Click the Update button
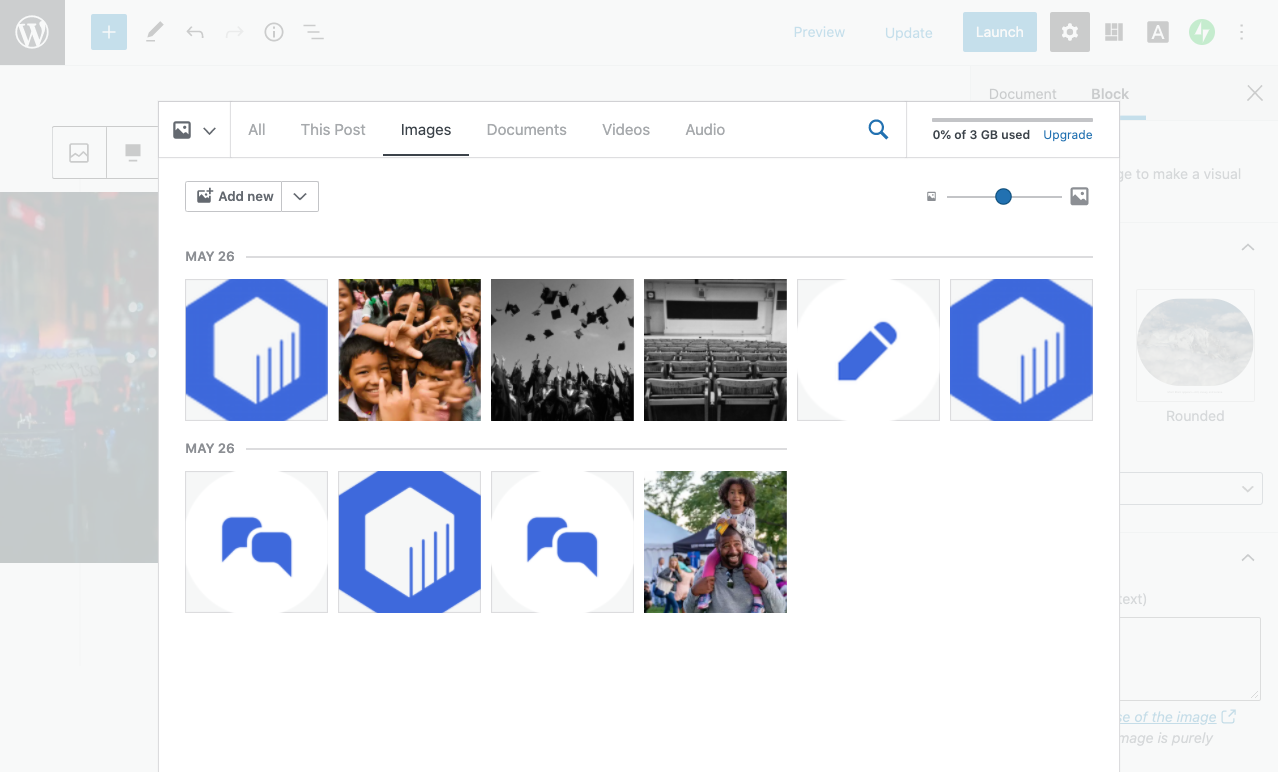The image size is (1278, 772). 908,32
